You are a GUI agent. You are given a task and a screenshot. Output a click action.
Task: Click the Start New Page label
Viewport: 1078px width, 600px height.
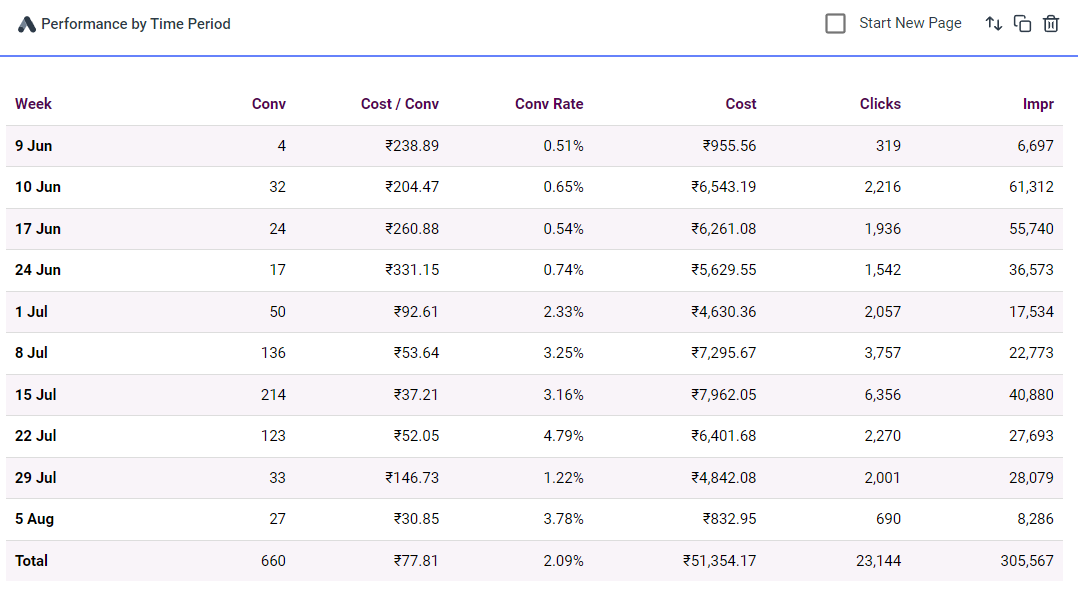(910, 23)
